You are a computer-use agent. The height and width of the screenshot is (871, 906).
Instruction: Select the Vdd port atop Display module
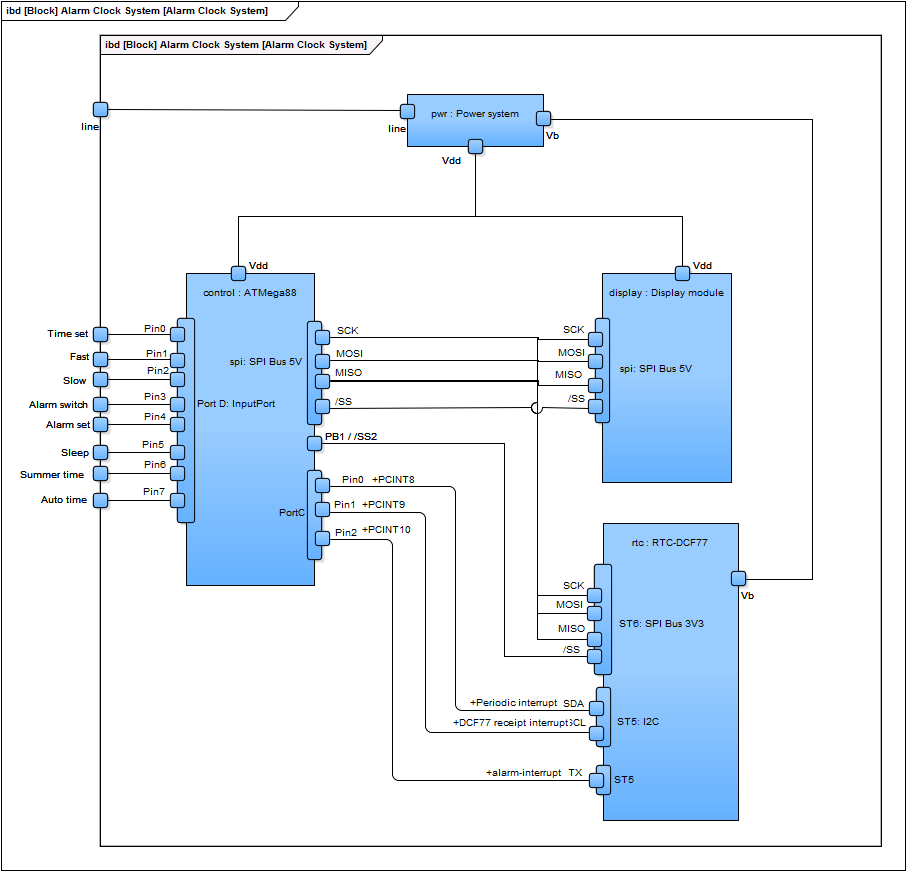click(x=682, y=273)
